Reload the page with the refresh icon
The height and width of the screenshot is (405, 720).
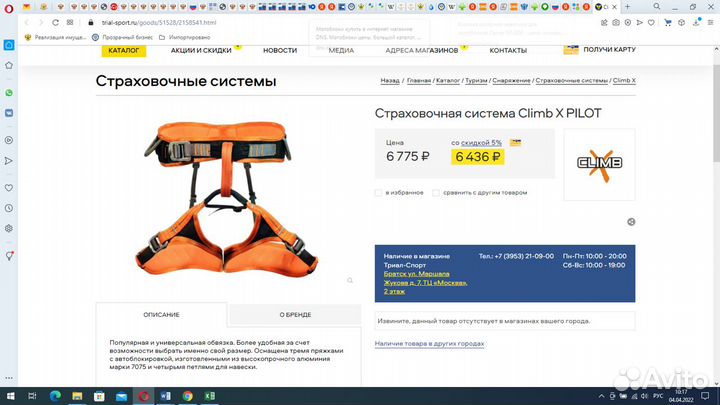(x=55, y=22)
